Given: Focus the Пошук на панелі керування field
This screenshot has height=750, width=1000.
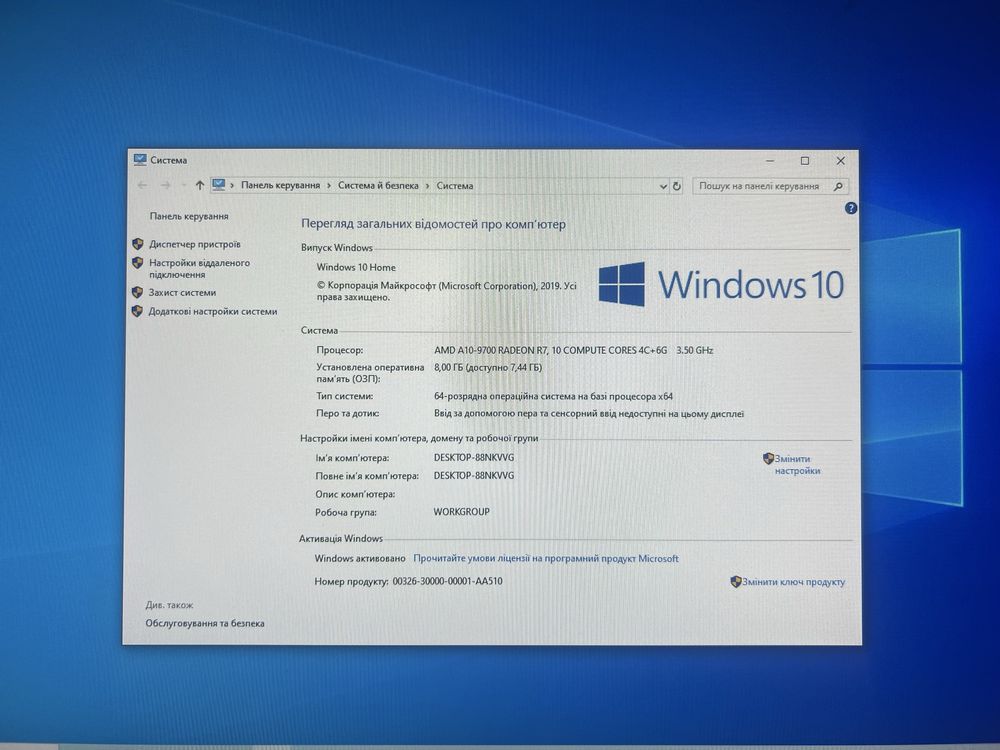Looking at the screenshot, I should coord(770,186).
